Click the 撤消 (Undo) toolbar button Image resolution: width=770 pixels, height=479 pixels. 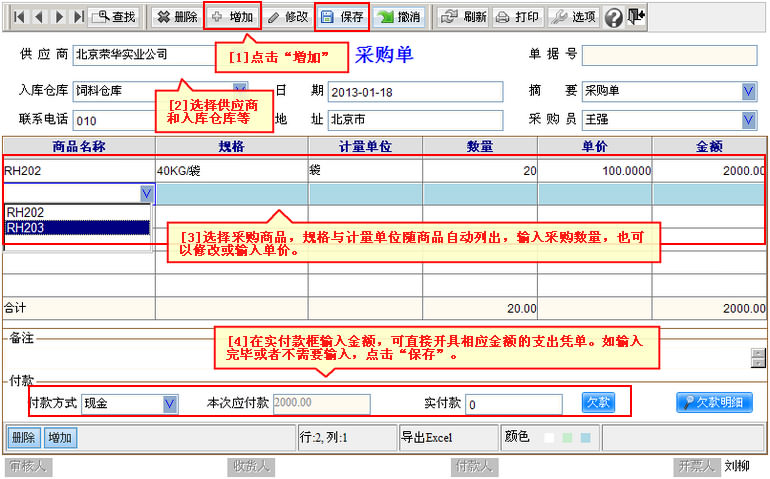coord(398,17)
